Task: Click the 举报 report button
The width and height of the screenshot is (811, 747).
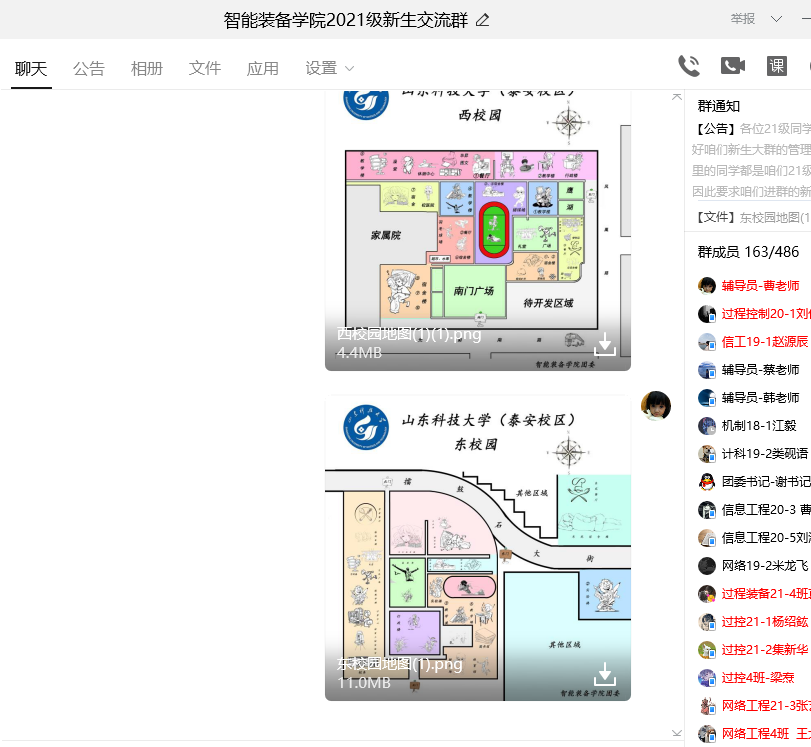Action: click(743, 19)
